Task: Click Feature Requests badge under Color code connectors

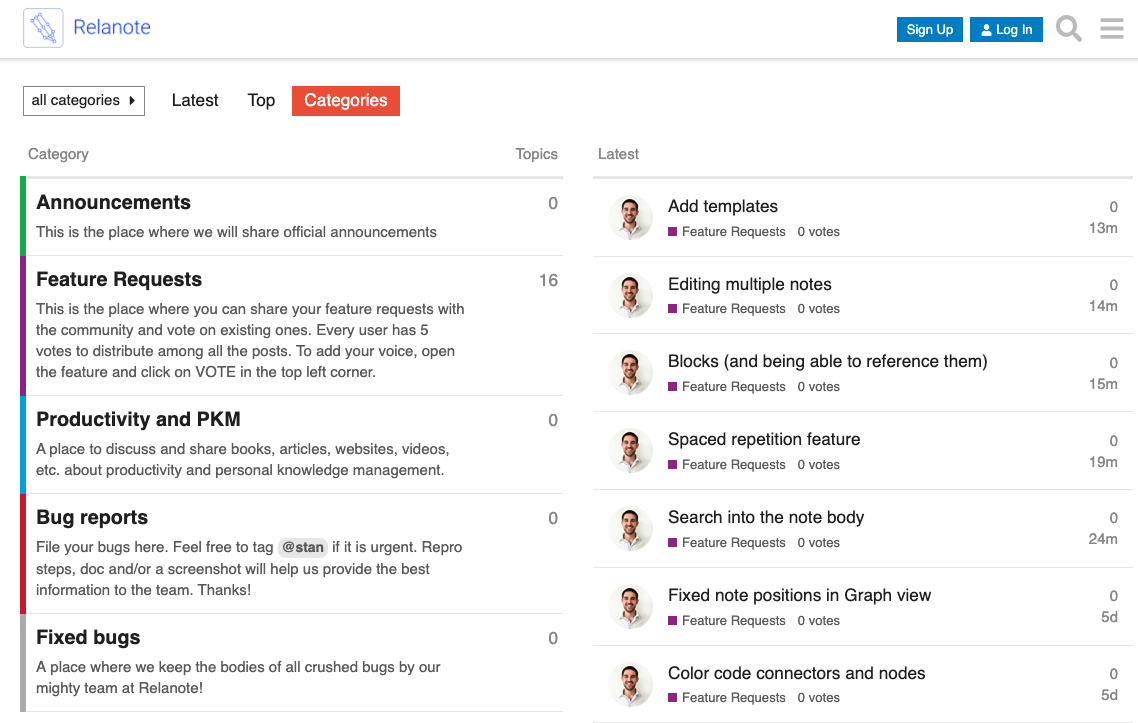Action: click(726, 698)
